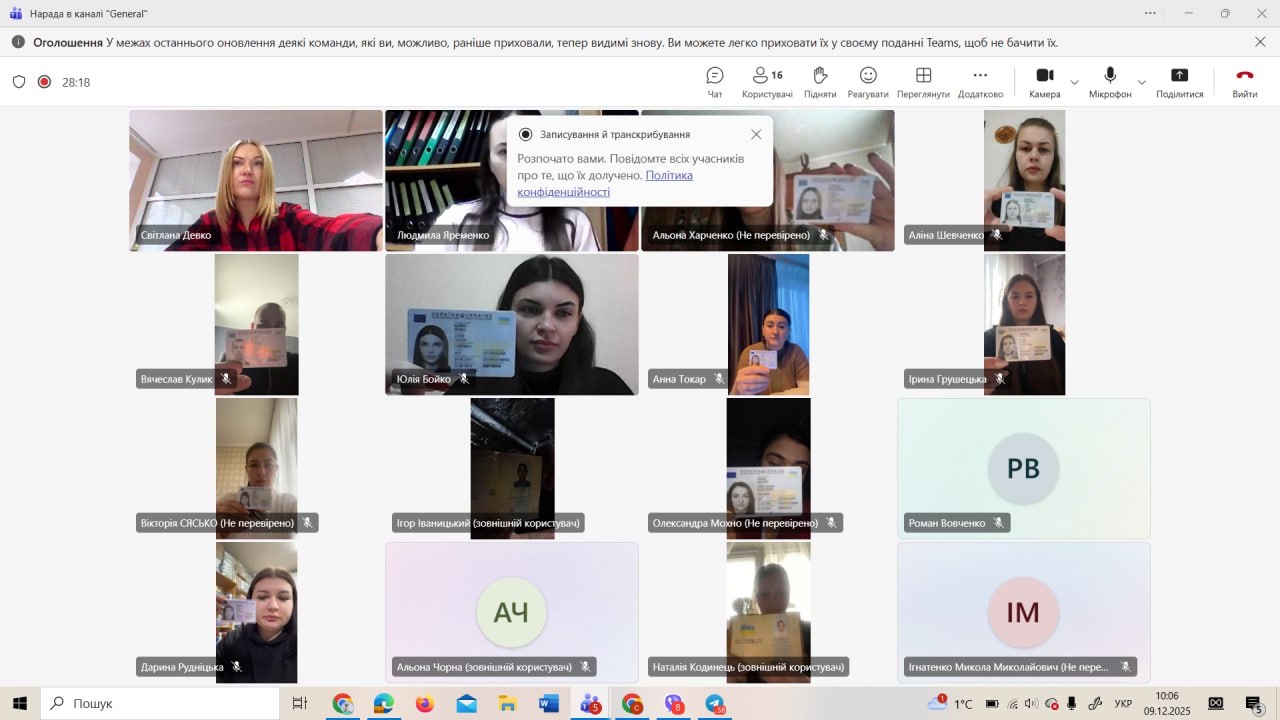
Task: Click the Windows Пошук search box
Action: (160, 704)
